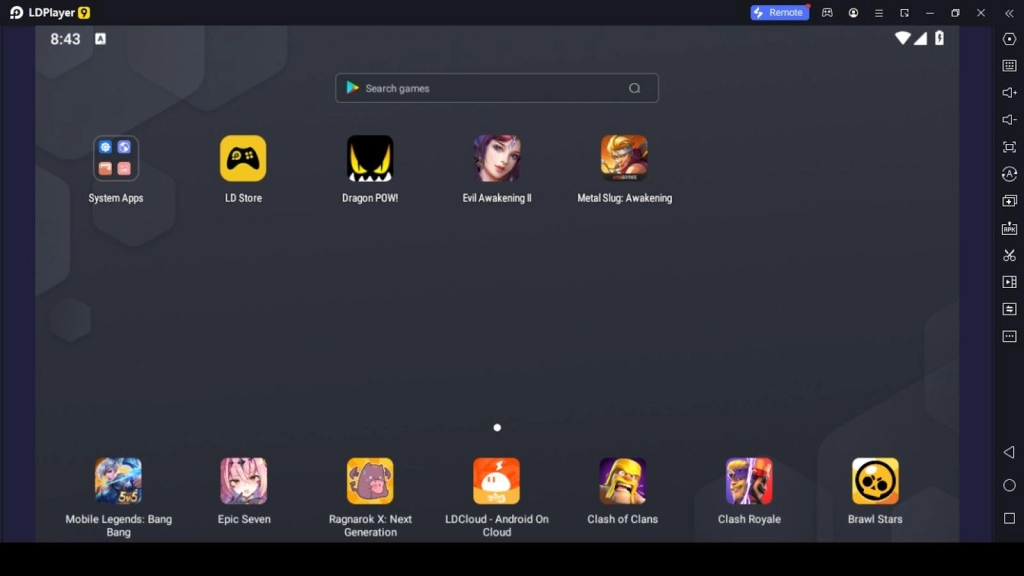Click the LDPlayer logo in title bar
1024x576 pixels.
[50, 12]
